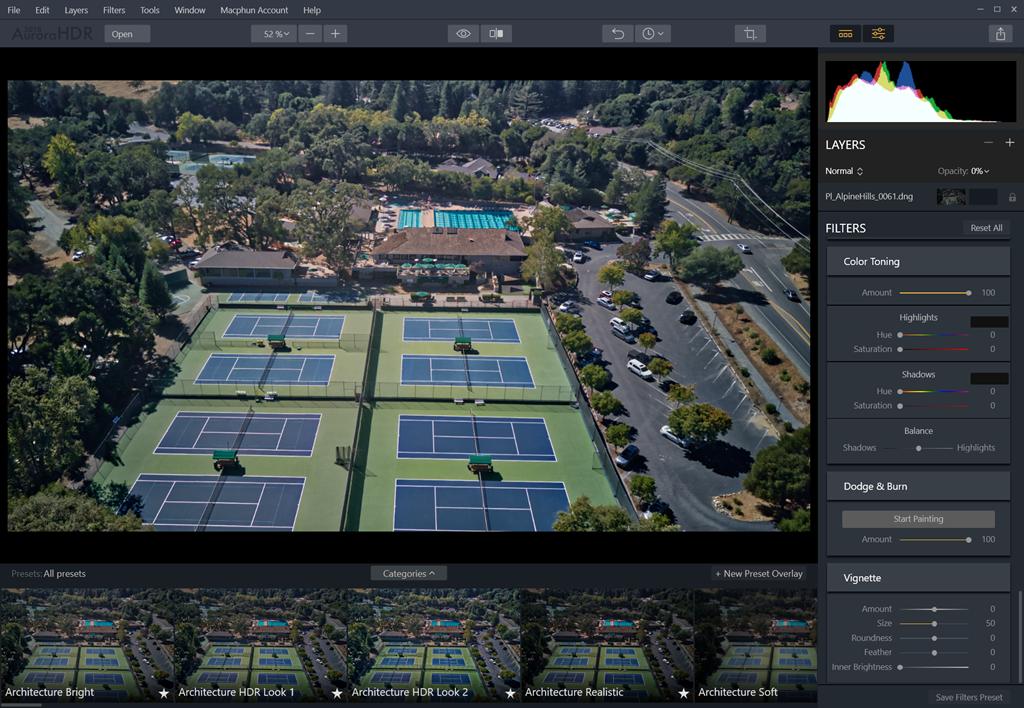Click the Undo icon
This screenshot has width=1024, height=708.
[617, 33]
